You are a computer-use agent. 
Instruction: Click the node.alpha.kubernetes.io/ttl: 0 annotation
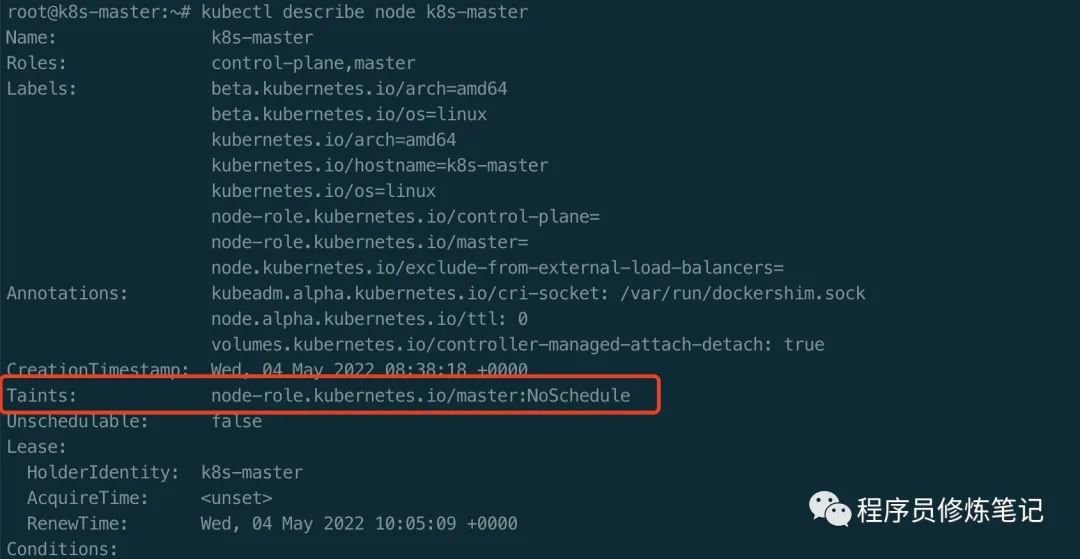pyautogui.click(x=369, y=318)
